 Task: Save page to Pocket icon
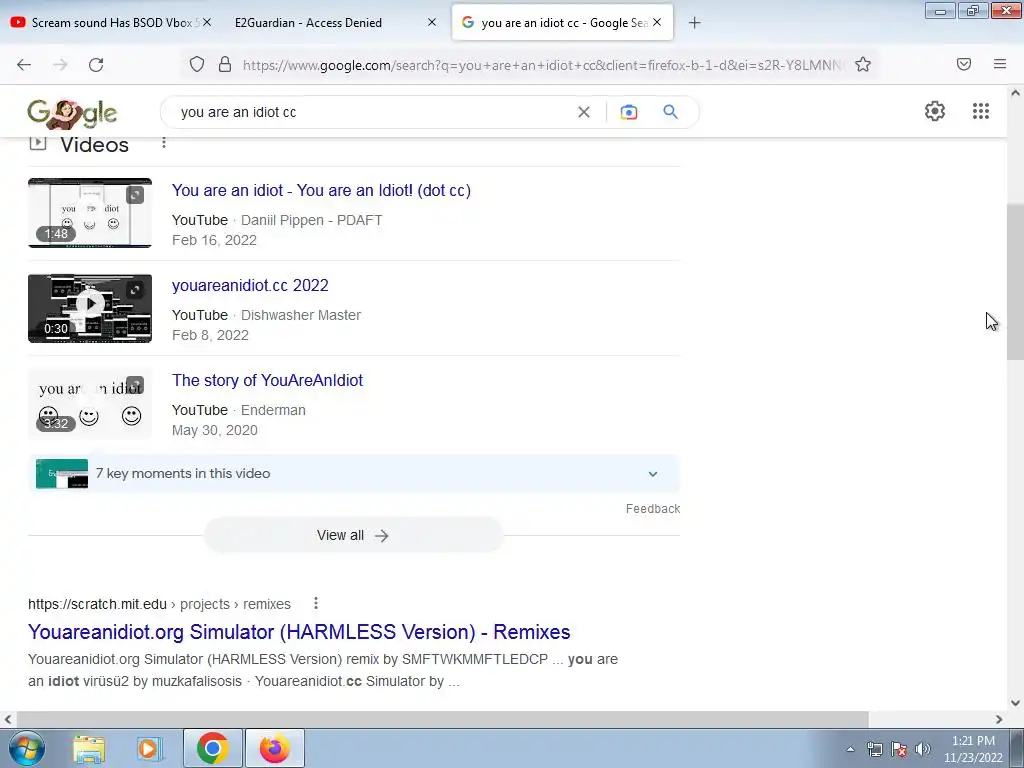[964, 64]
